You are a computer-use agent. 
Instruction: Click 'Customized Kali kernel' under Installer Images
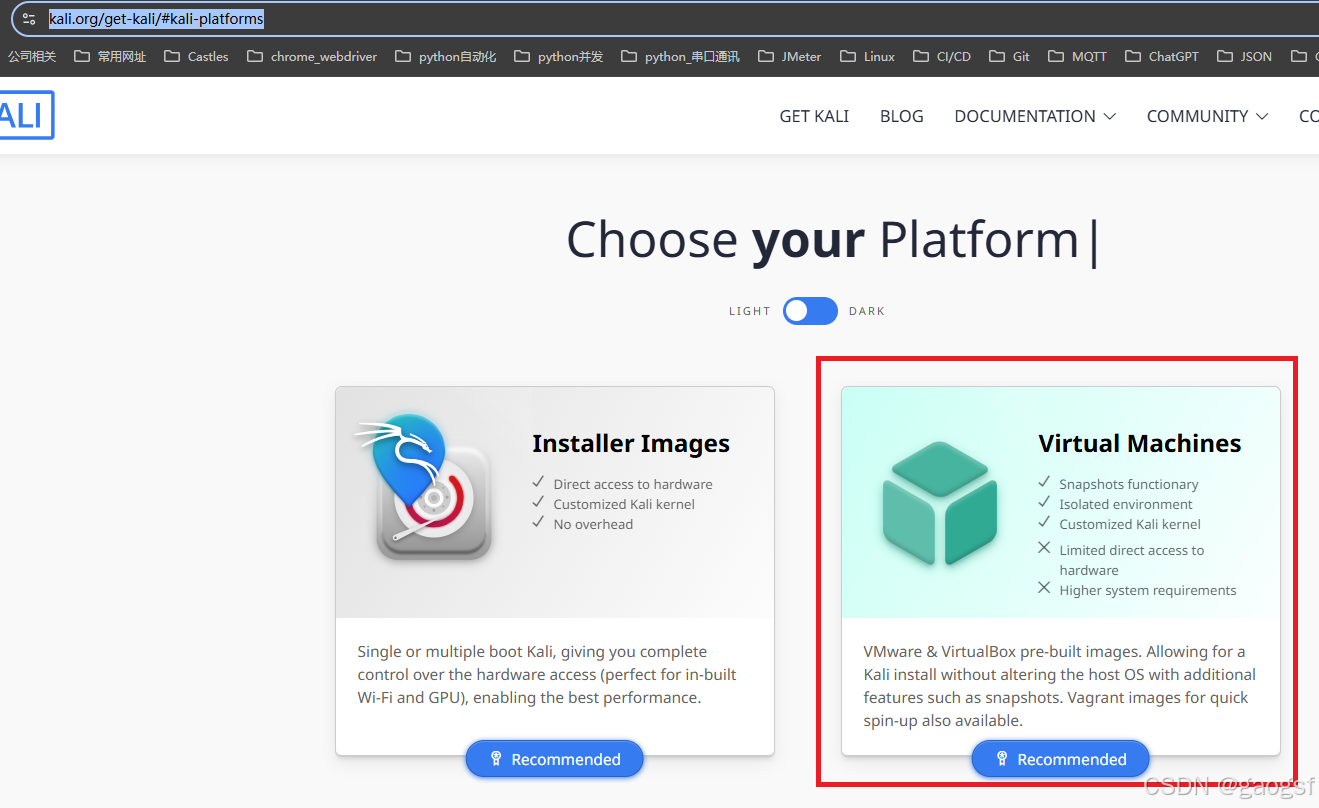pyautogui.click(x=624, y=504)
